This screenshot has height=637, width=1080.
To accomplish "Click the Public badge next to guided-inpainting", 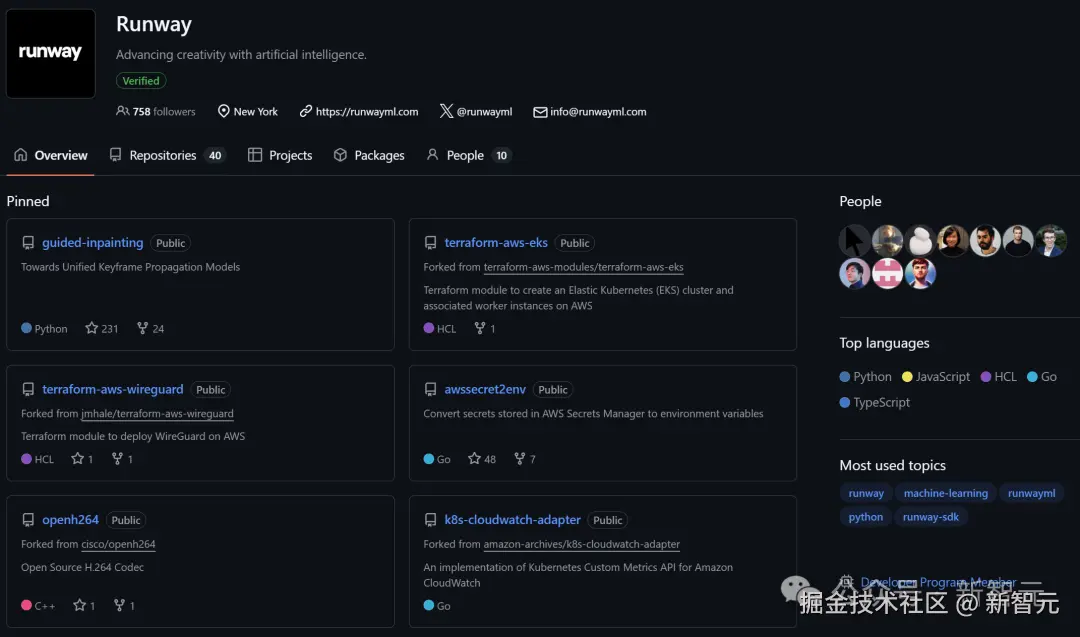I will (170, 243).
